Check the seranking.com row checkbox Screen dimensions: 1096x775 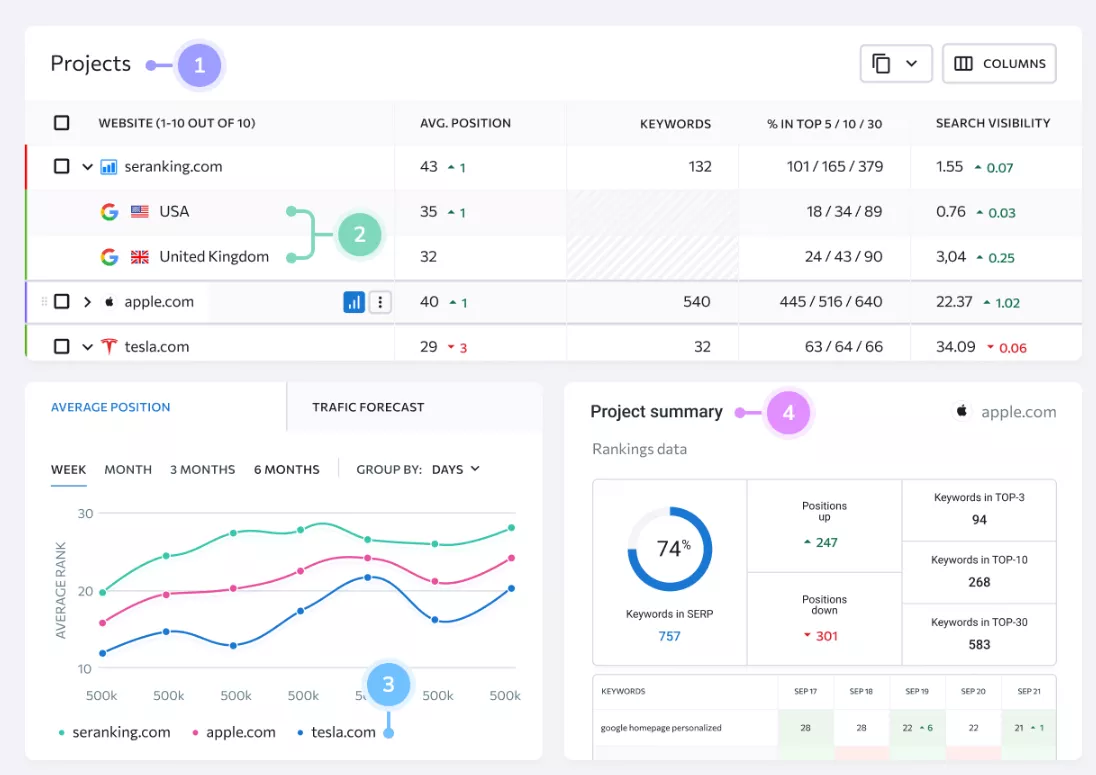point(62,166)
